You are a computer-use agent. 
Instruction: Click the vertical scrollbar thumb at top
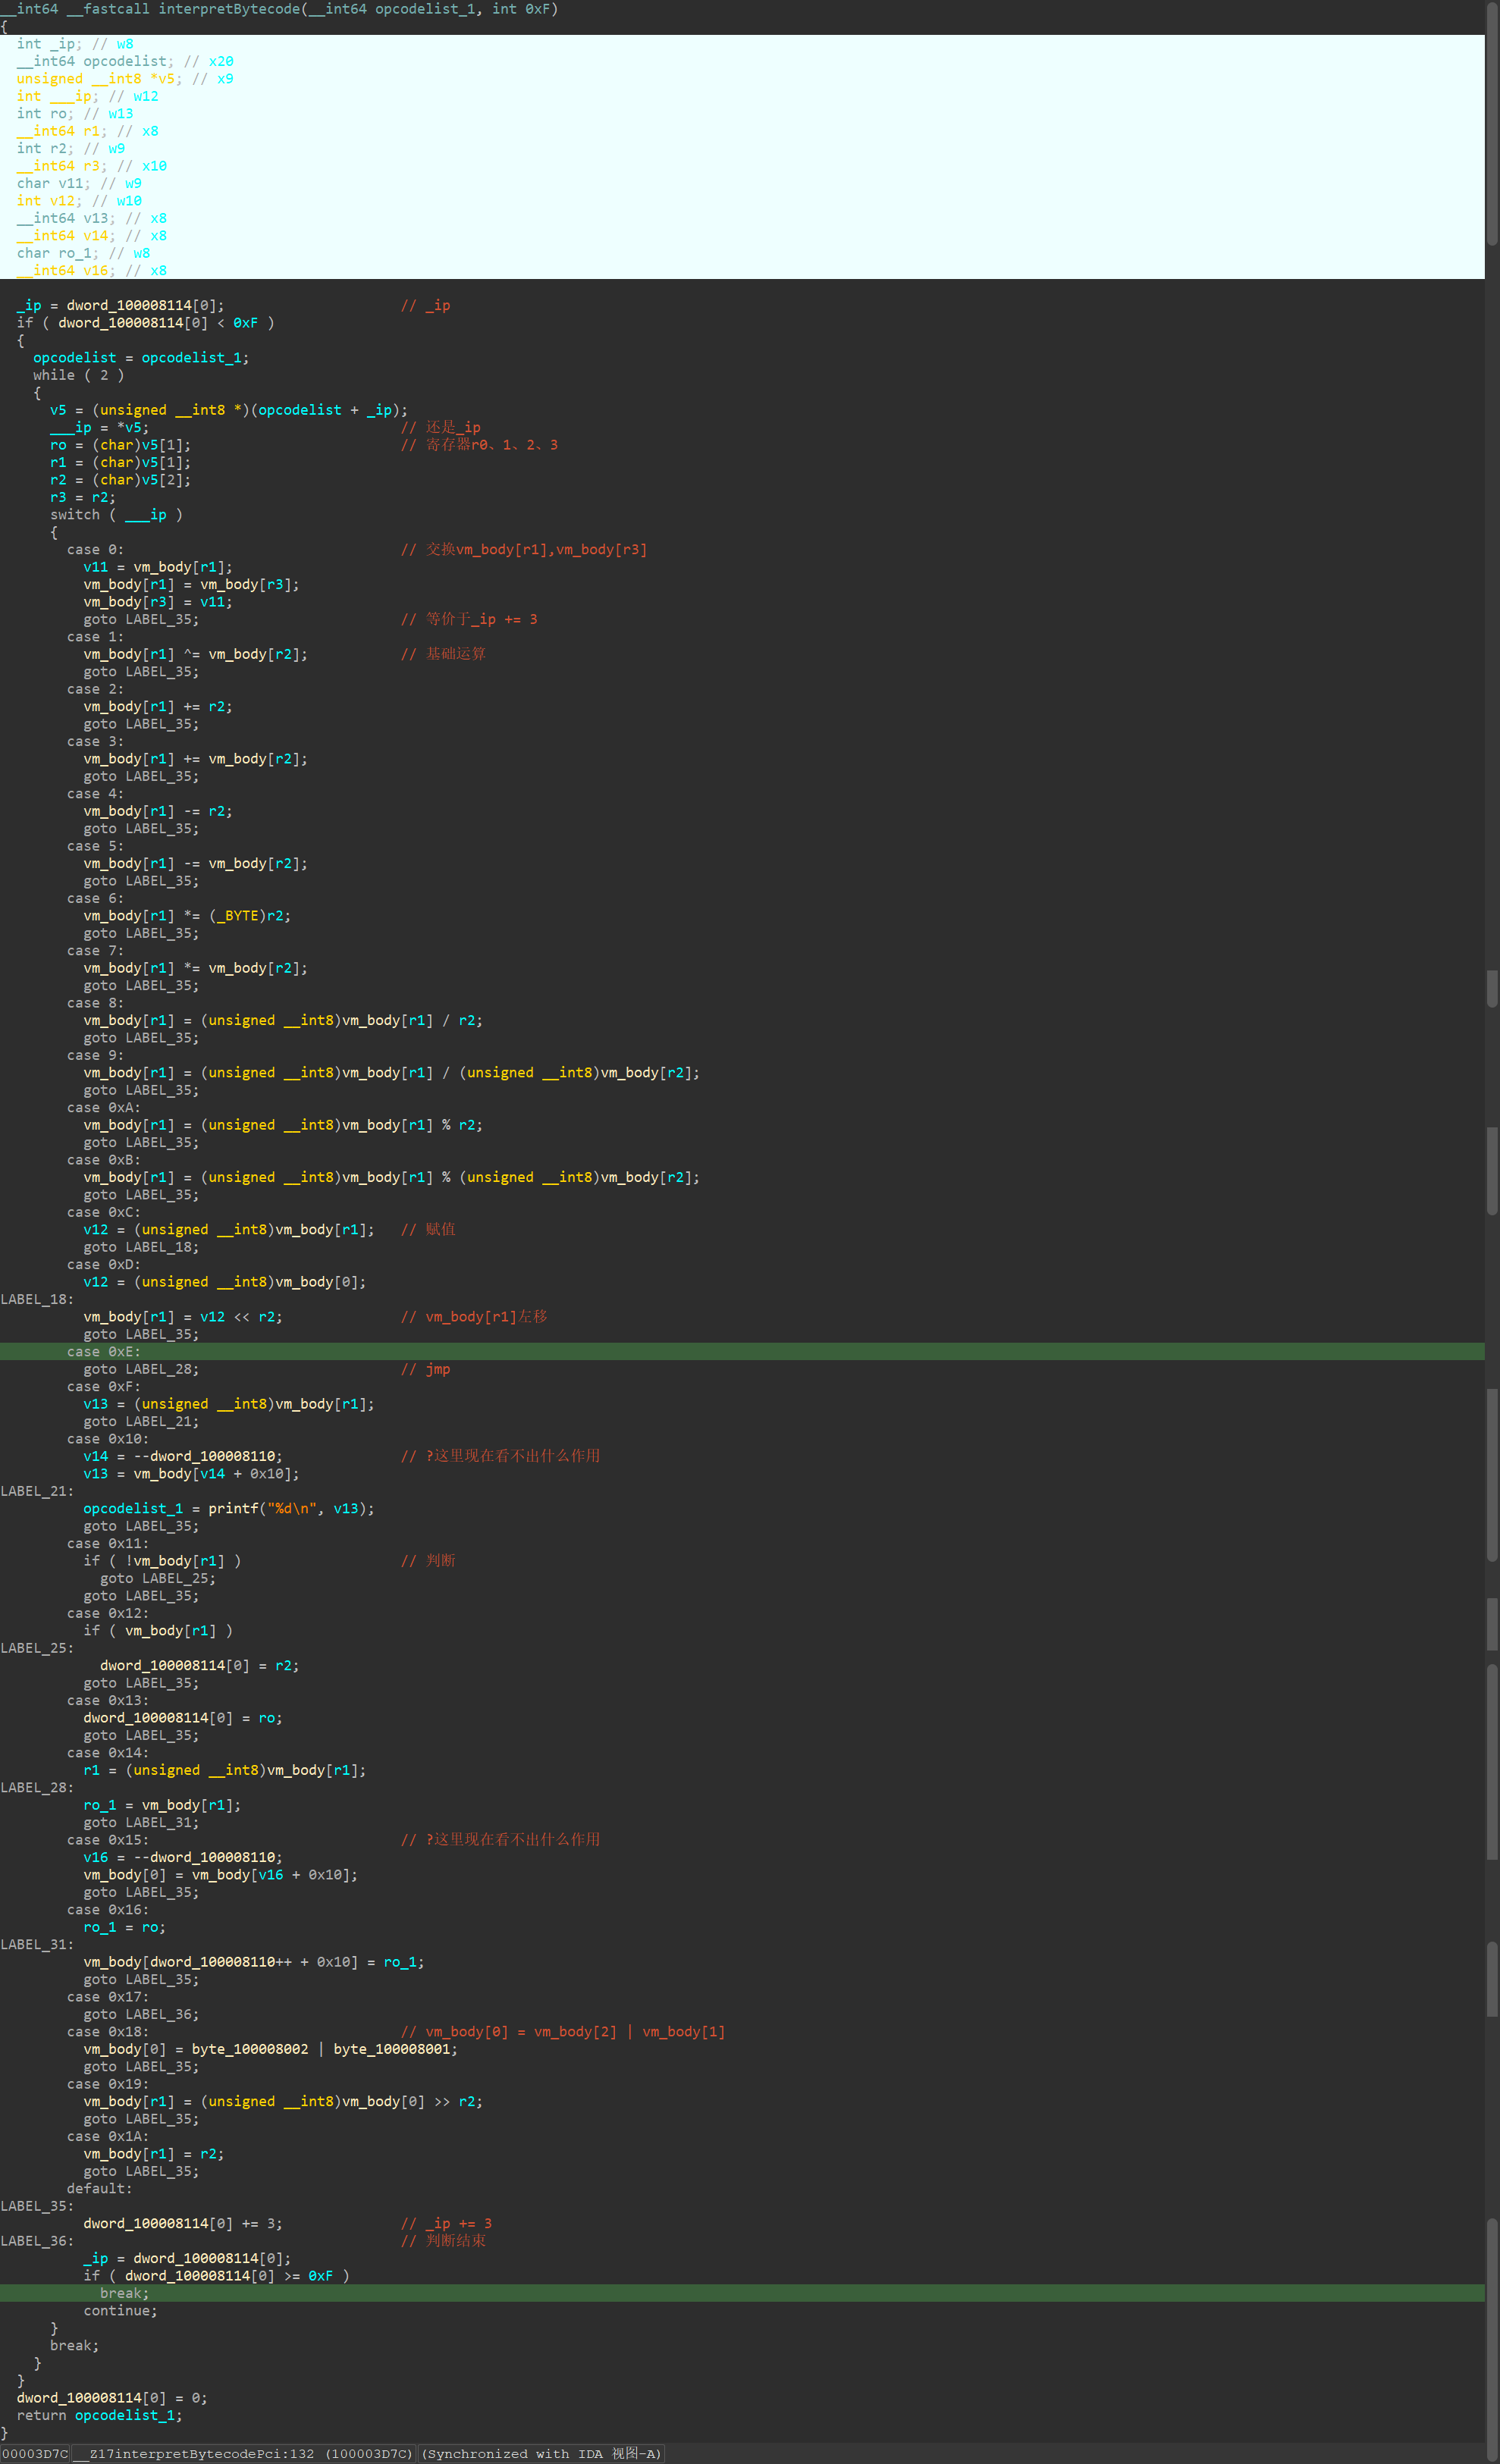1492,125
